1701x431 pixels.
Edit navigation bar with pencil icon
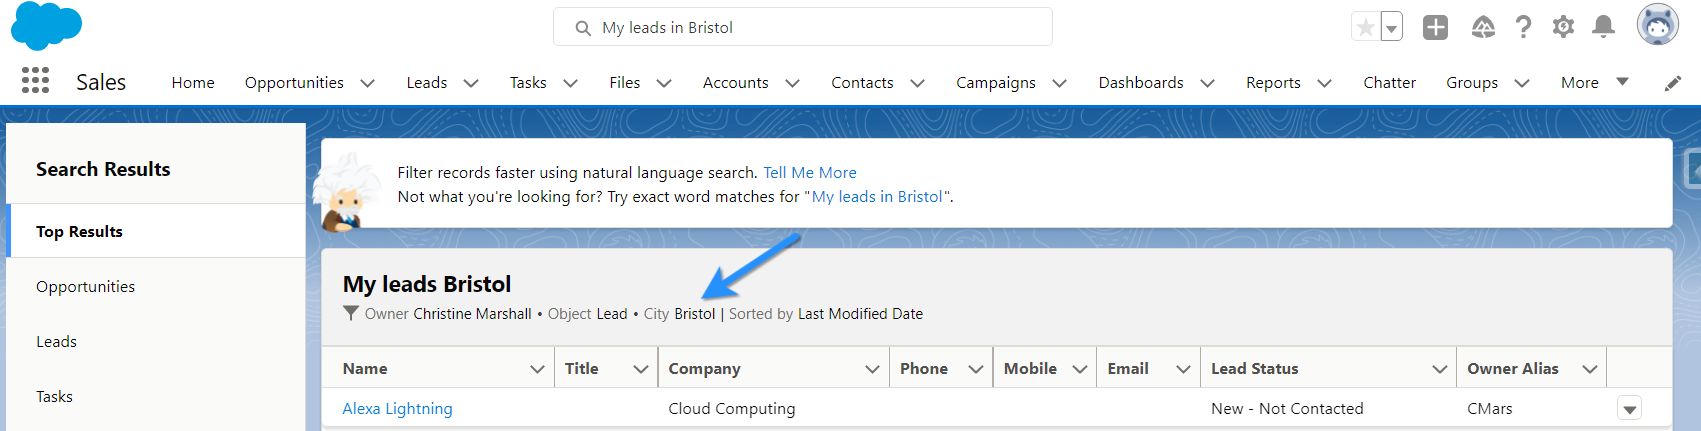[1672, 83]
